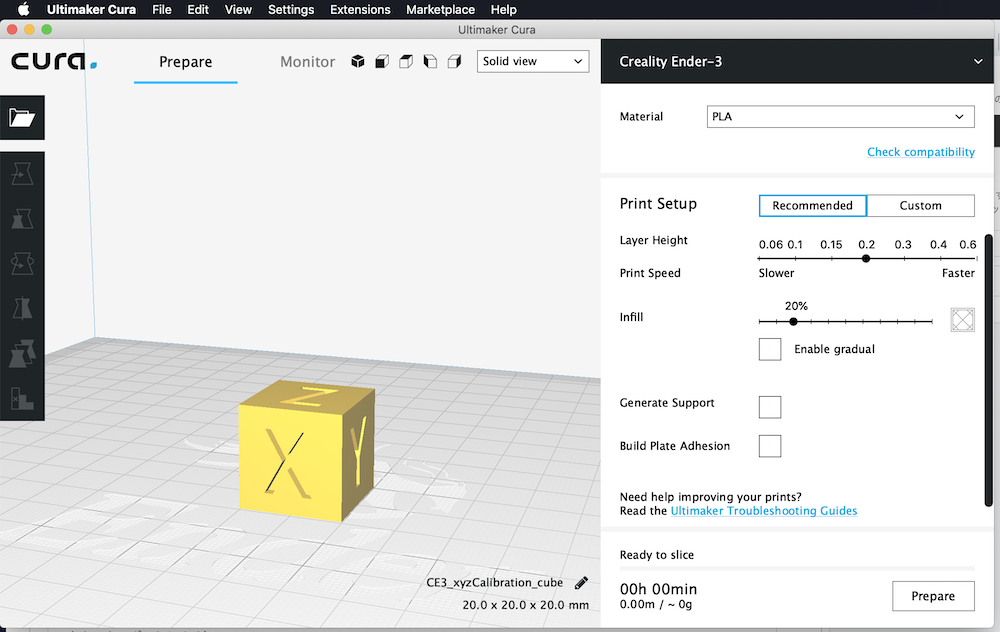Open the View menu

coord(238,10)
